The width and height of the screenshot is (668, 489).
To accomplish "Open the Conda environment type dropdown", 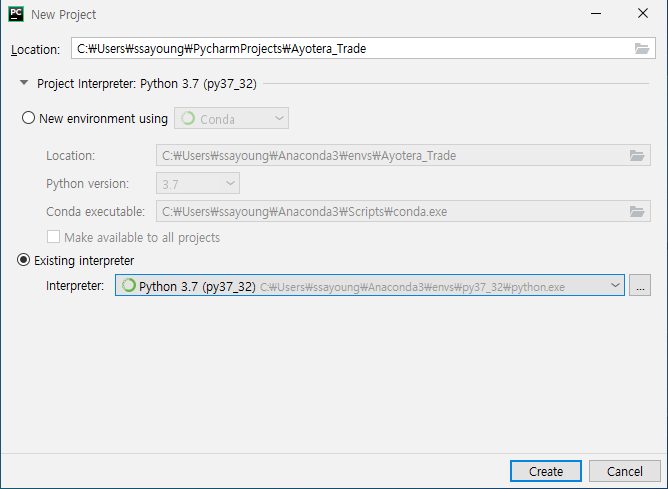I will coord(231,118).
